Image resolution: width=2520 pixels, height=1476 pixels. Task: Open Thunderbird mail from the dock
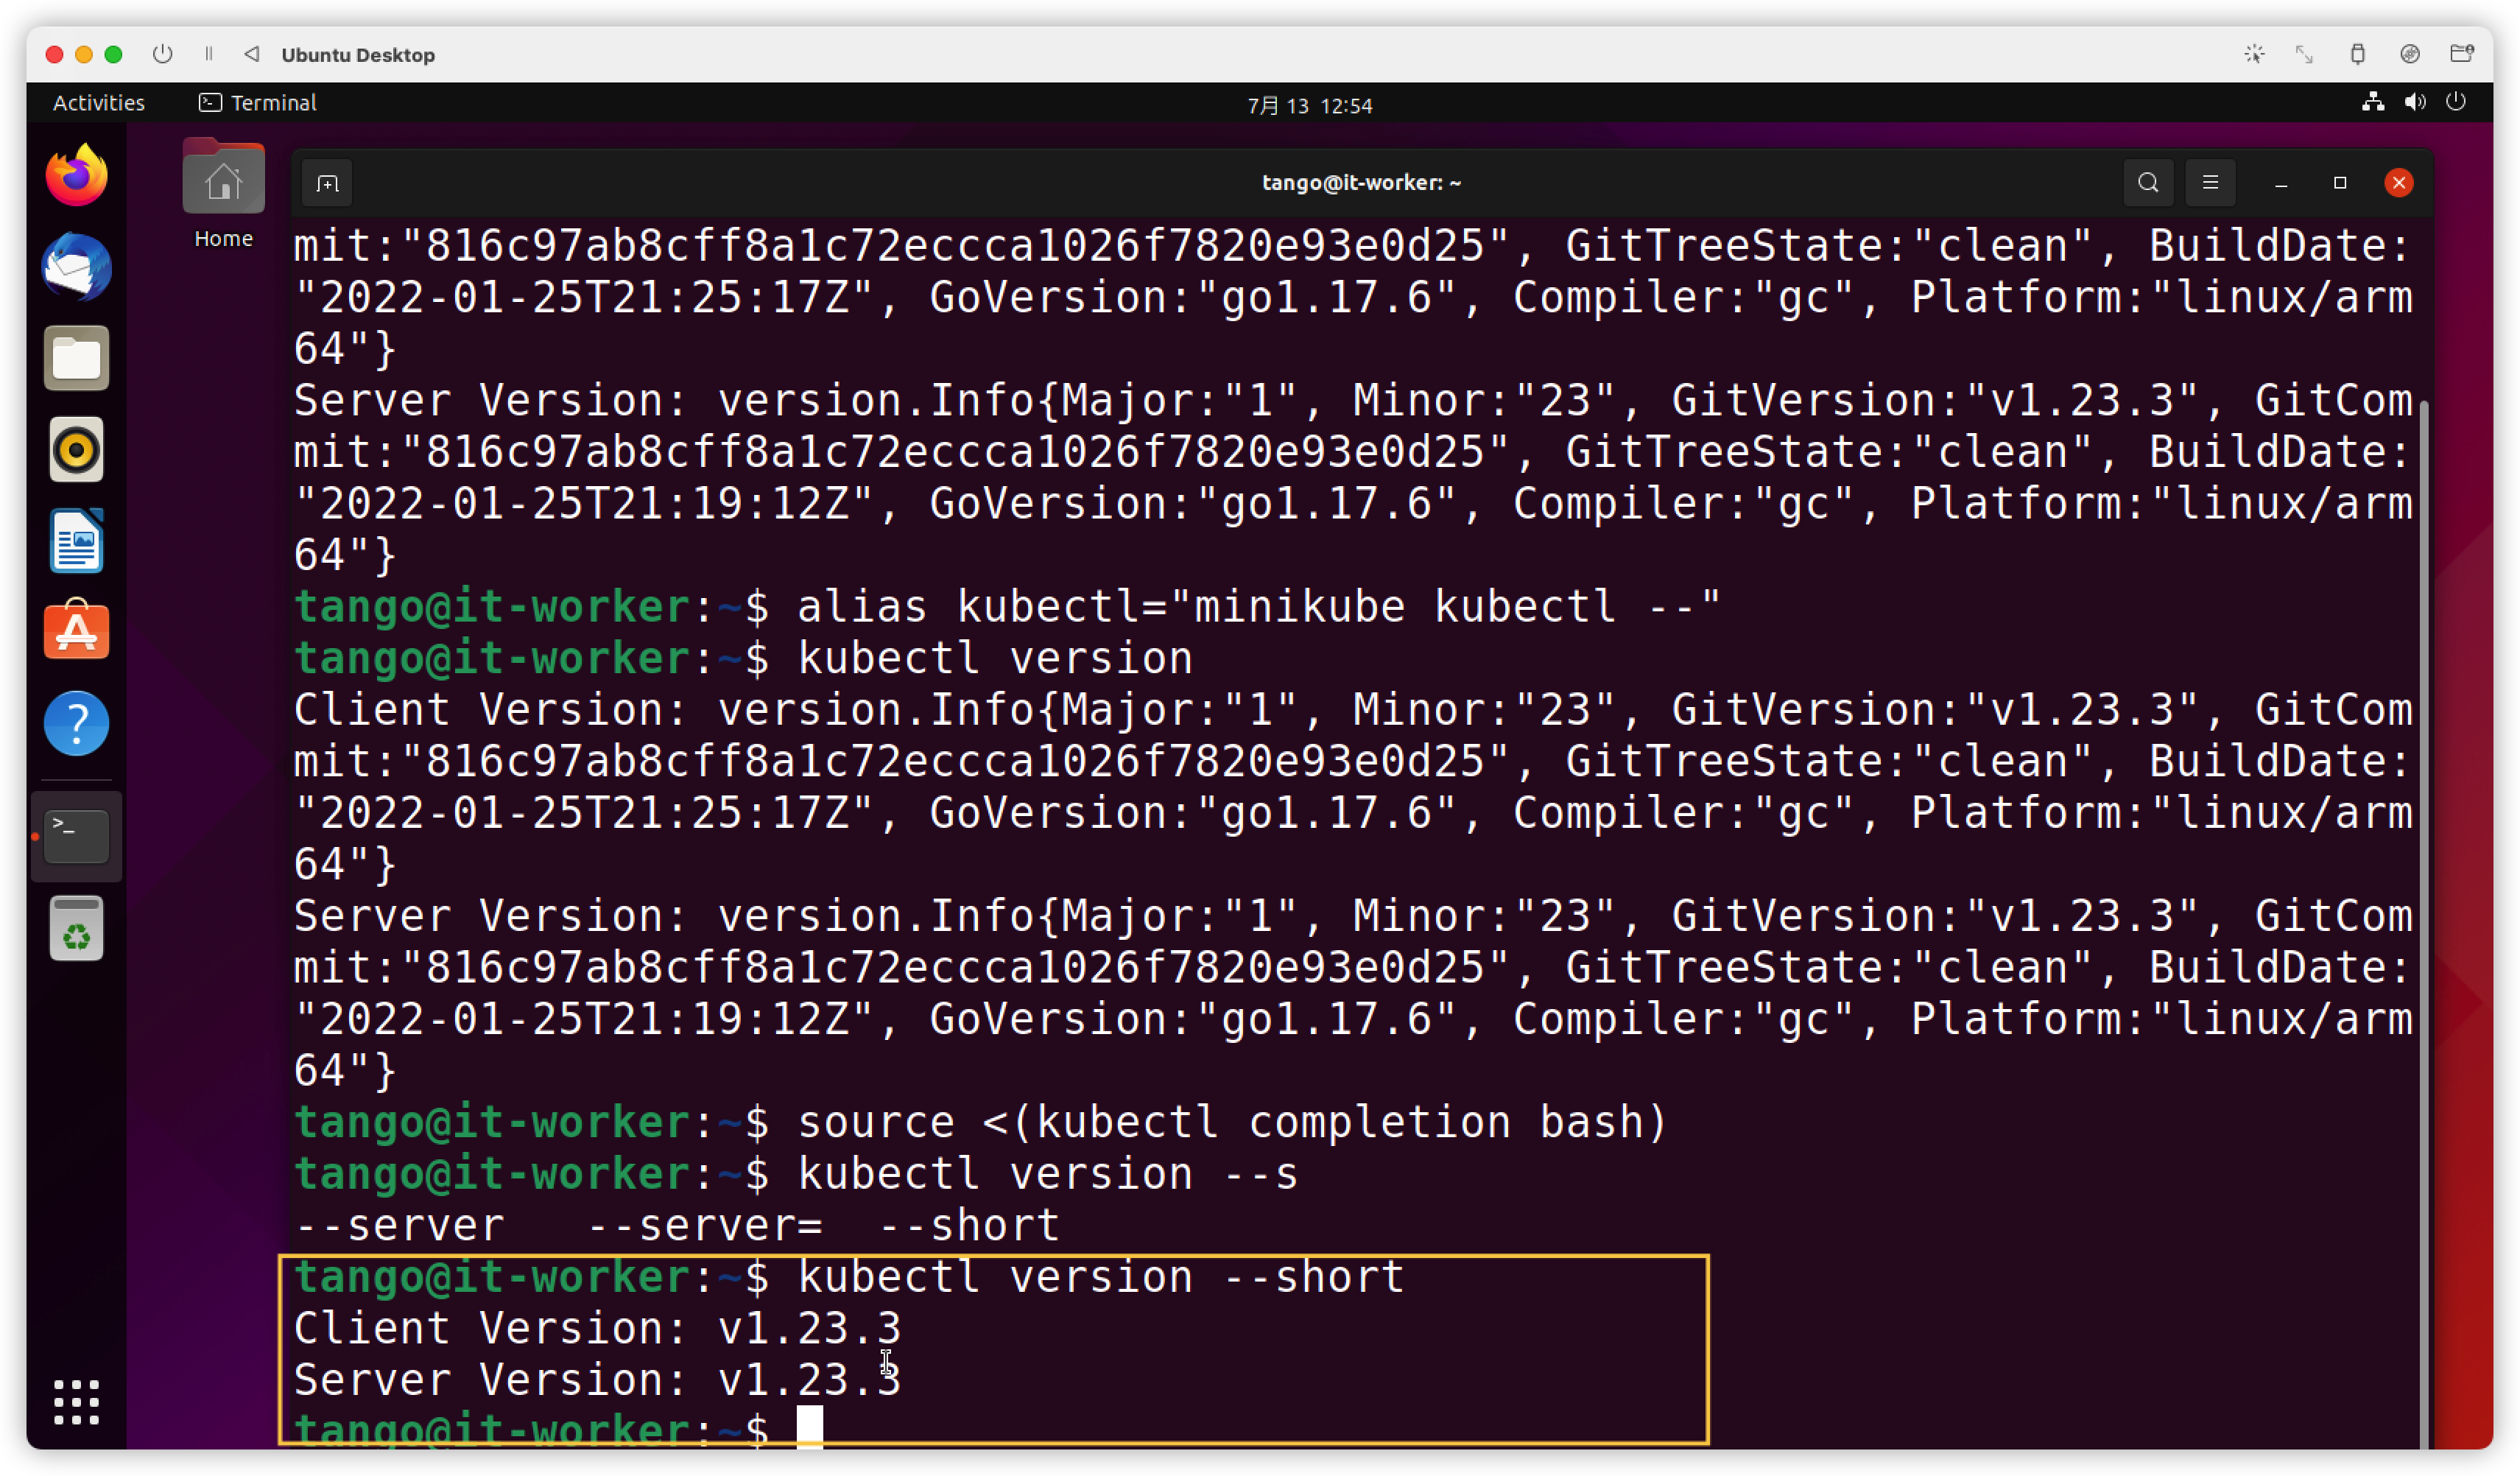pos(77,267)
